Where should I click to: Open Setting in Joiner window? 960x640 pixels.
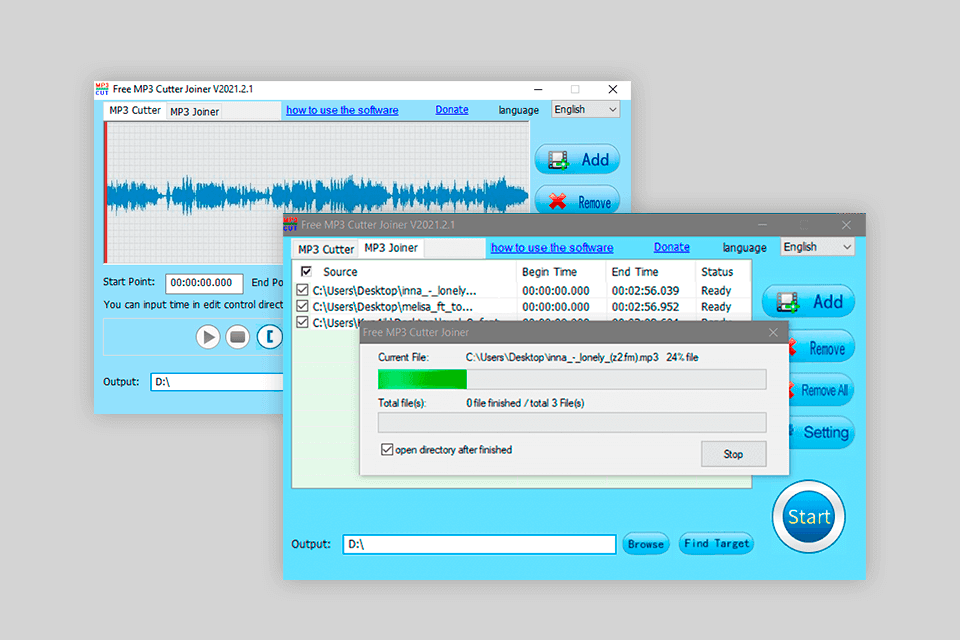coord(820,432)
